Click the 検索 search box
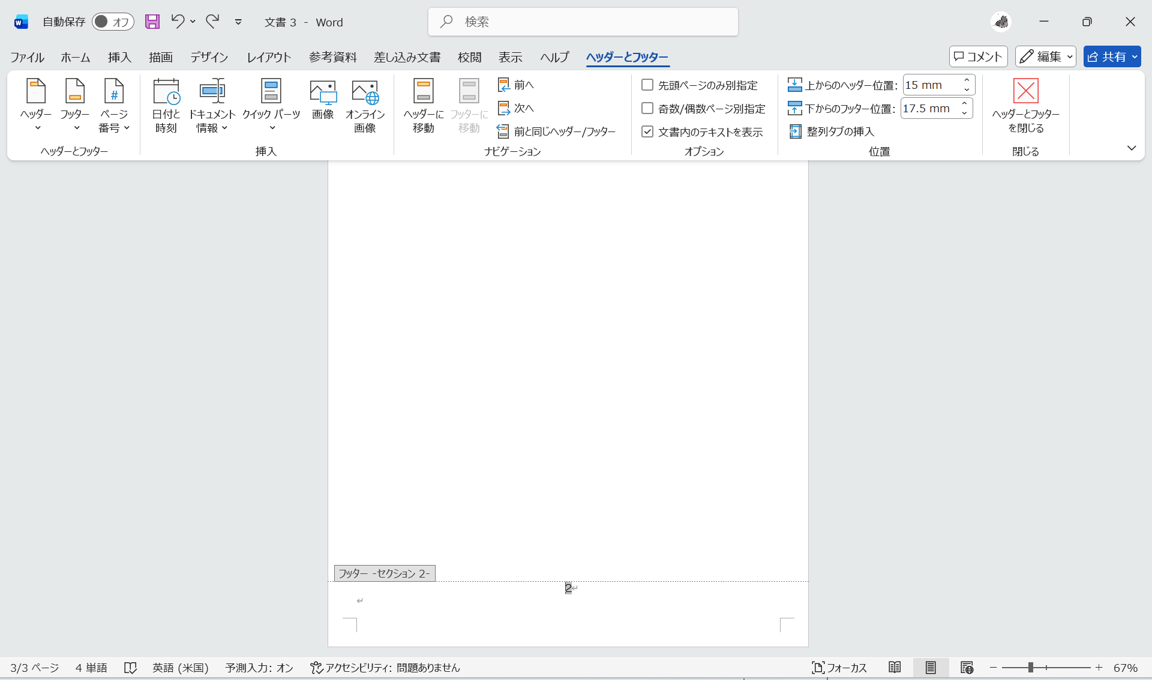The width and height of the screenshot is (1152, 680). click(583, 22)
